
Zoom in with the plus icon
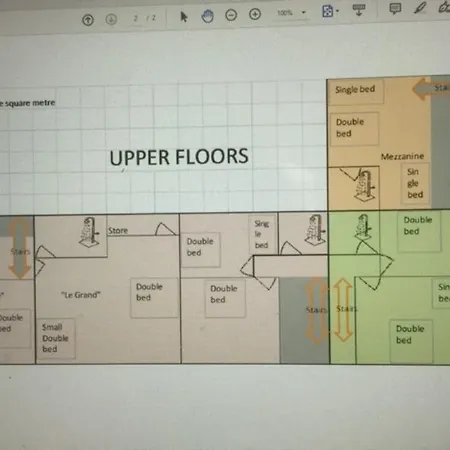[255, 14]
